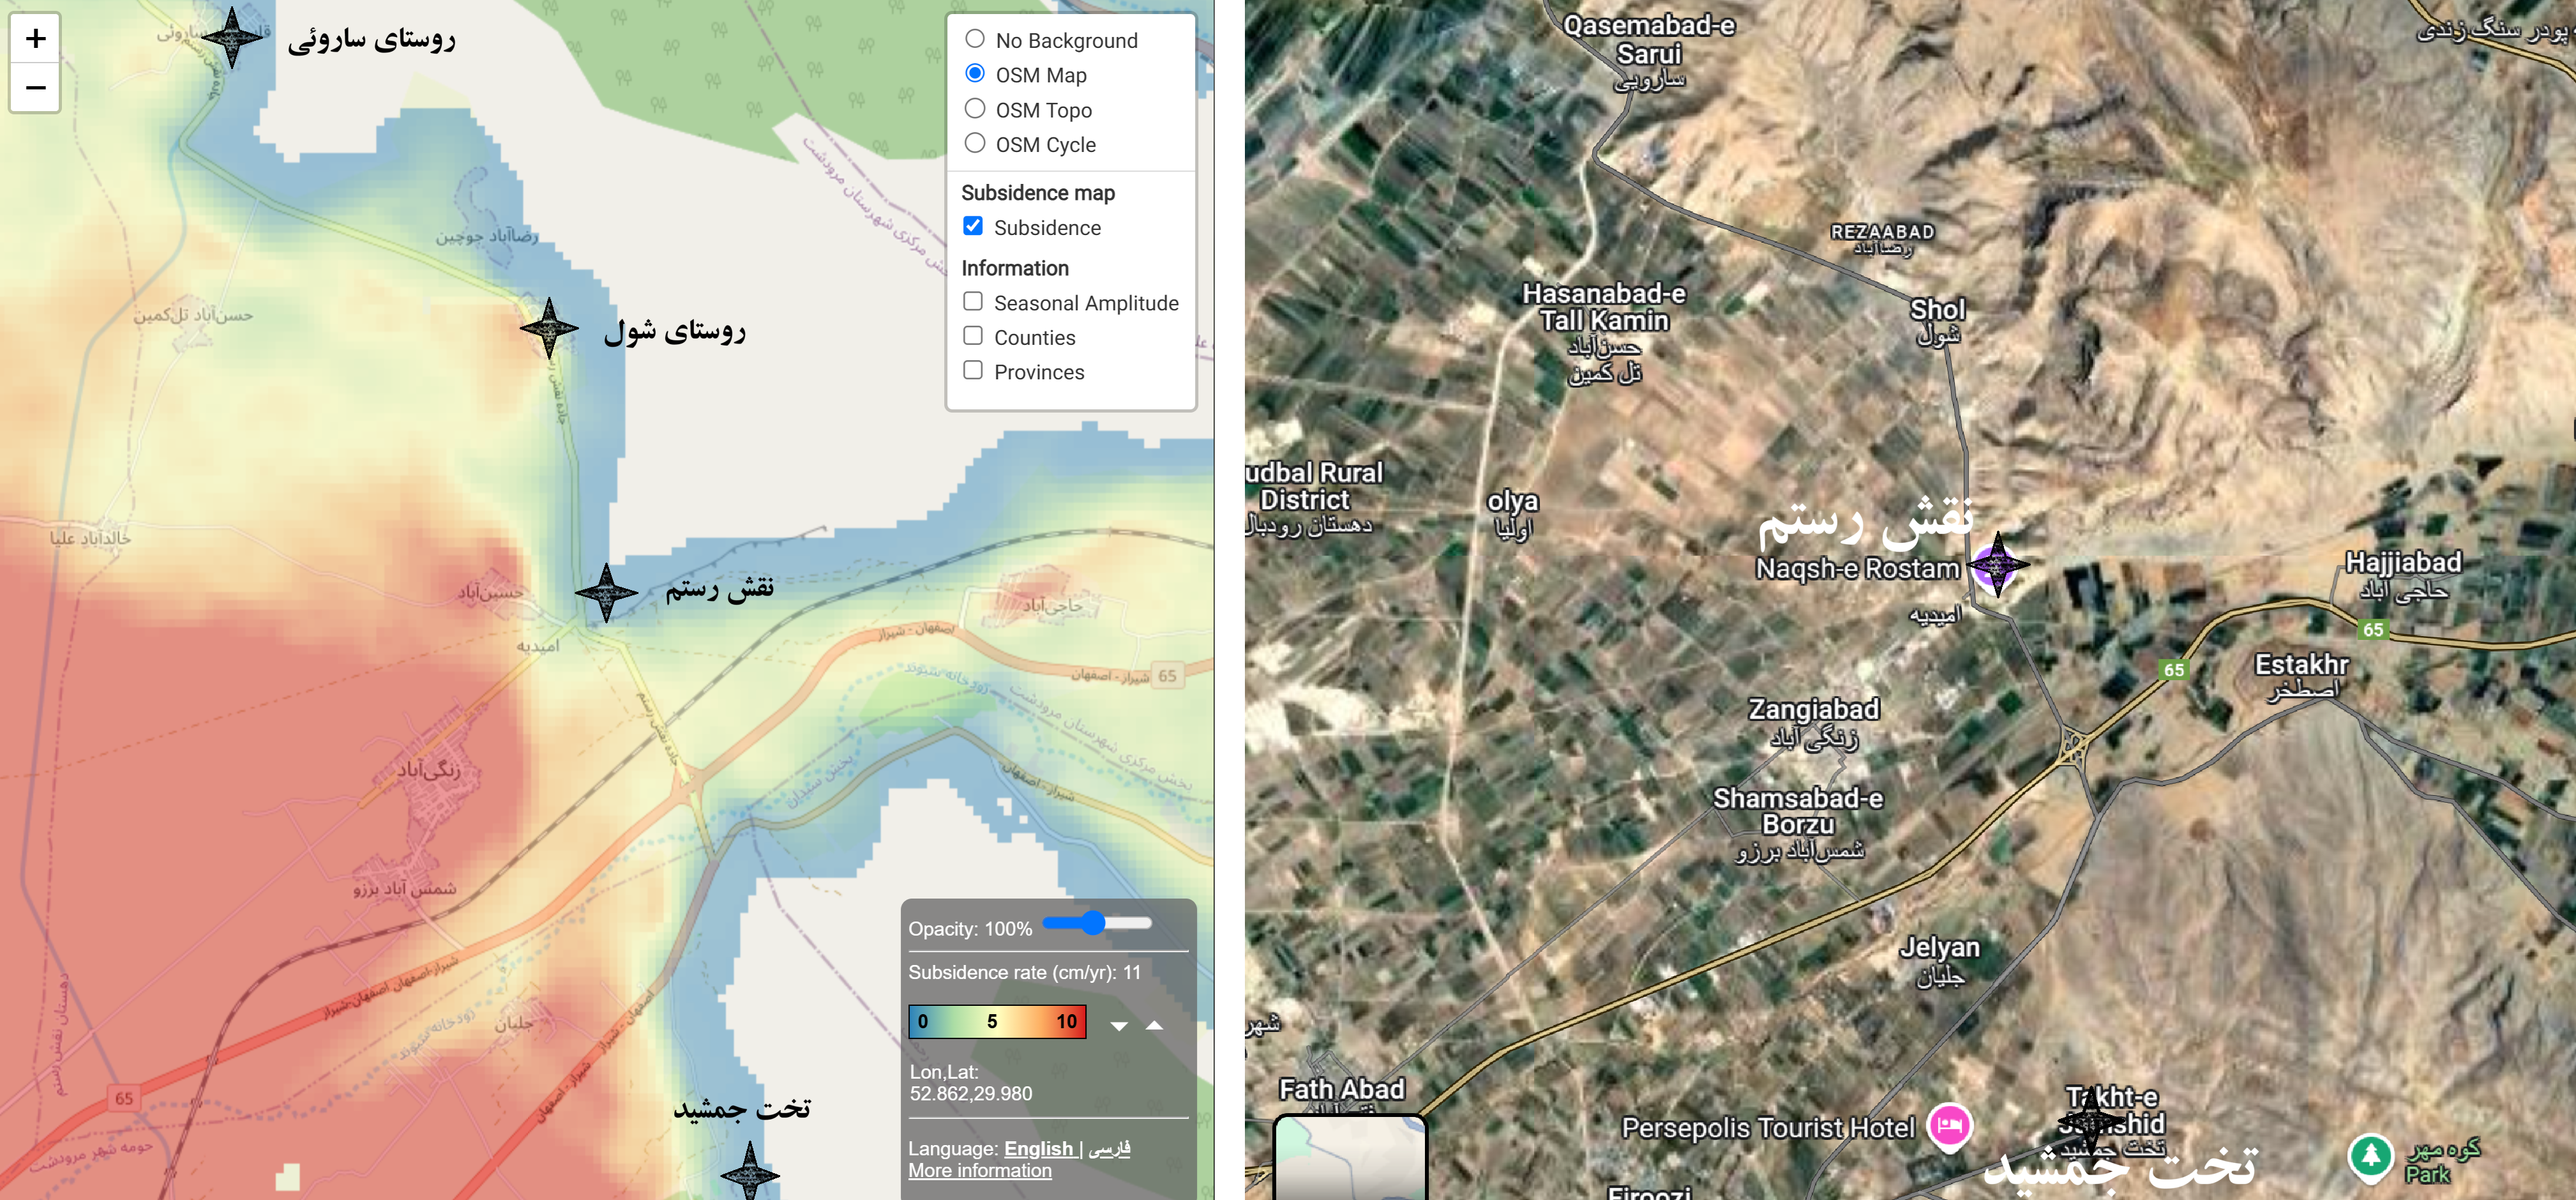Uncheck the Subsidence layer checkbox
This screenshot has width=2576, height=1200.
(x=973, y=226)
